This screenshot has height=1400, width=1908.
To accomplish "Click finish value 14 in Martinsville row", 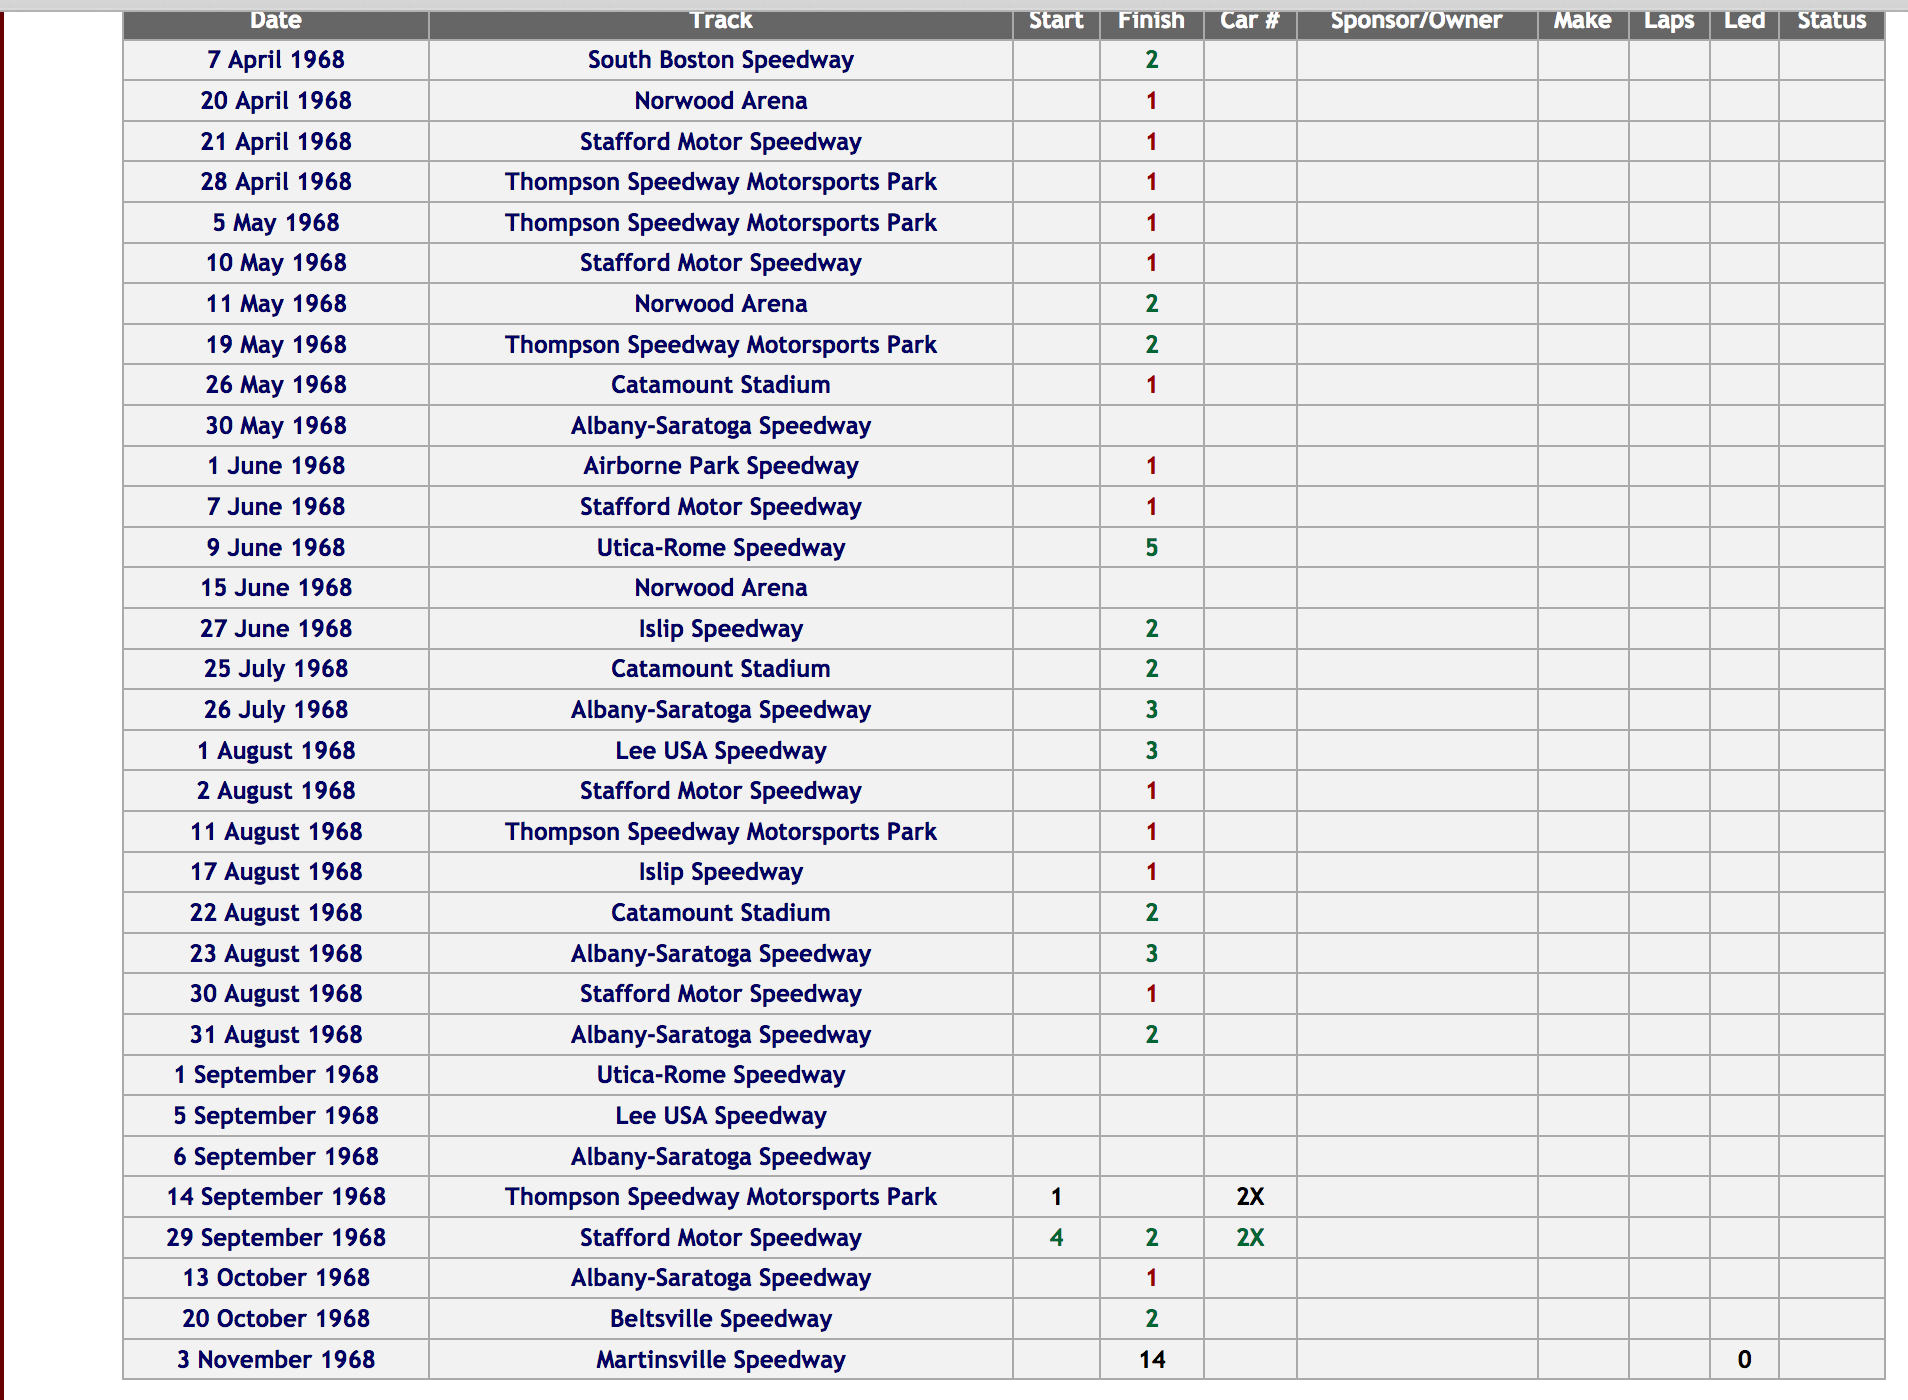I will pyautogui.click(x=1152, y=1360).
